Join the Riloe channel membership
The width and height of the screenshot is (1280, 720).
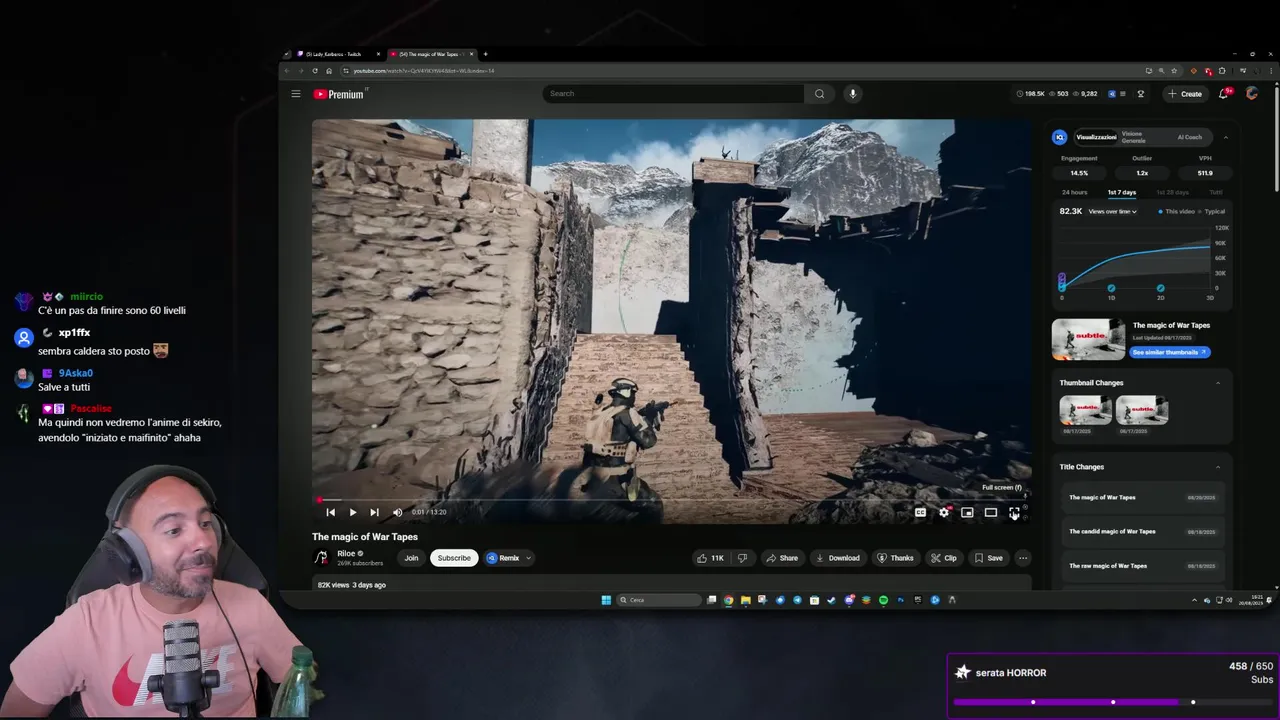click(x=411, y=558)
